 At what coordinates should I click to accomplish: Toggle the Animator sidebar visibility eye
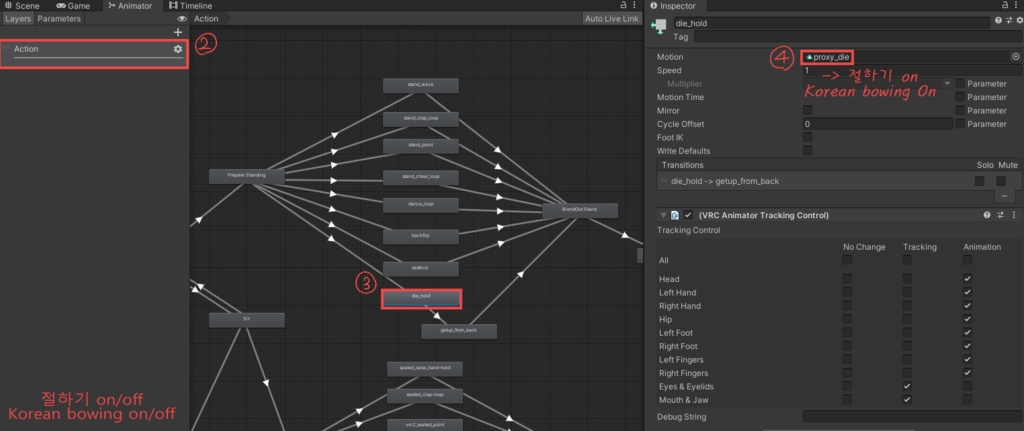click(x=182, y=19)
